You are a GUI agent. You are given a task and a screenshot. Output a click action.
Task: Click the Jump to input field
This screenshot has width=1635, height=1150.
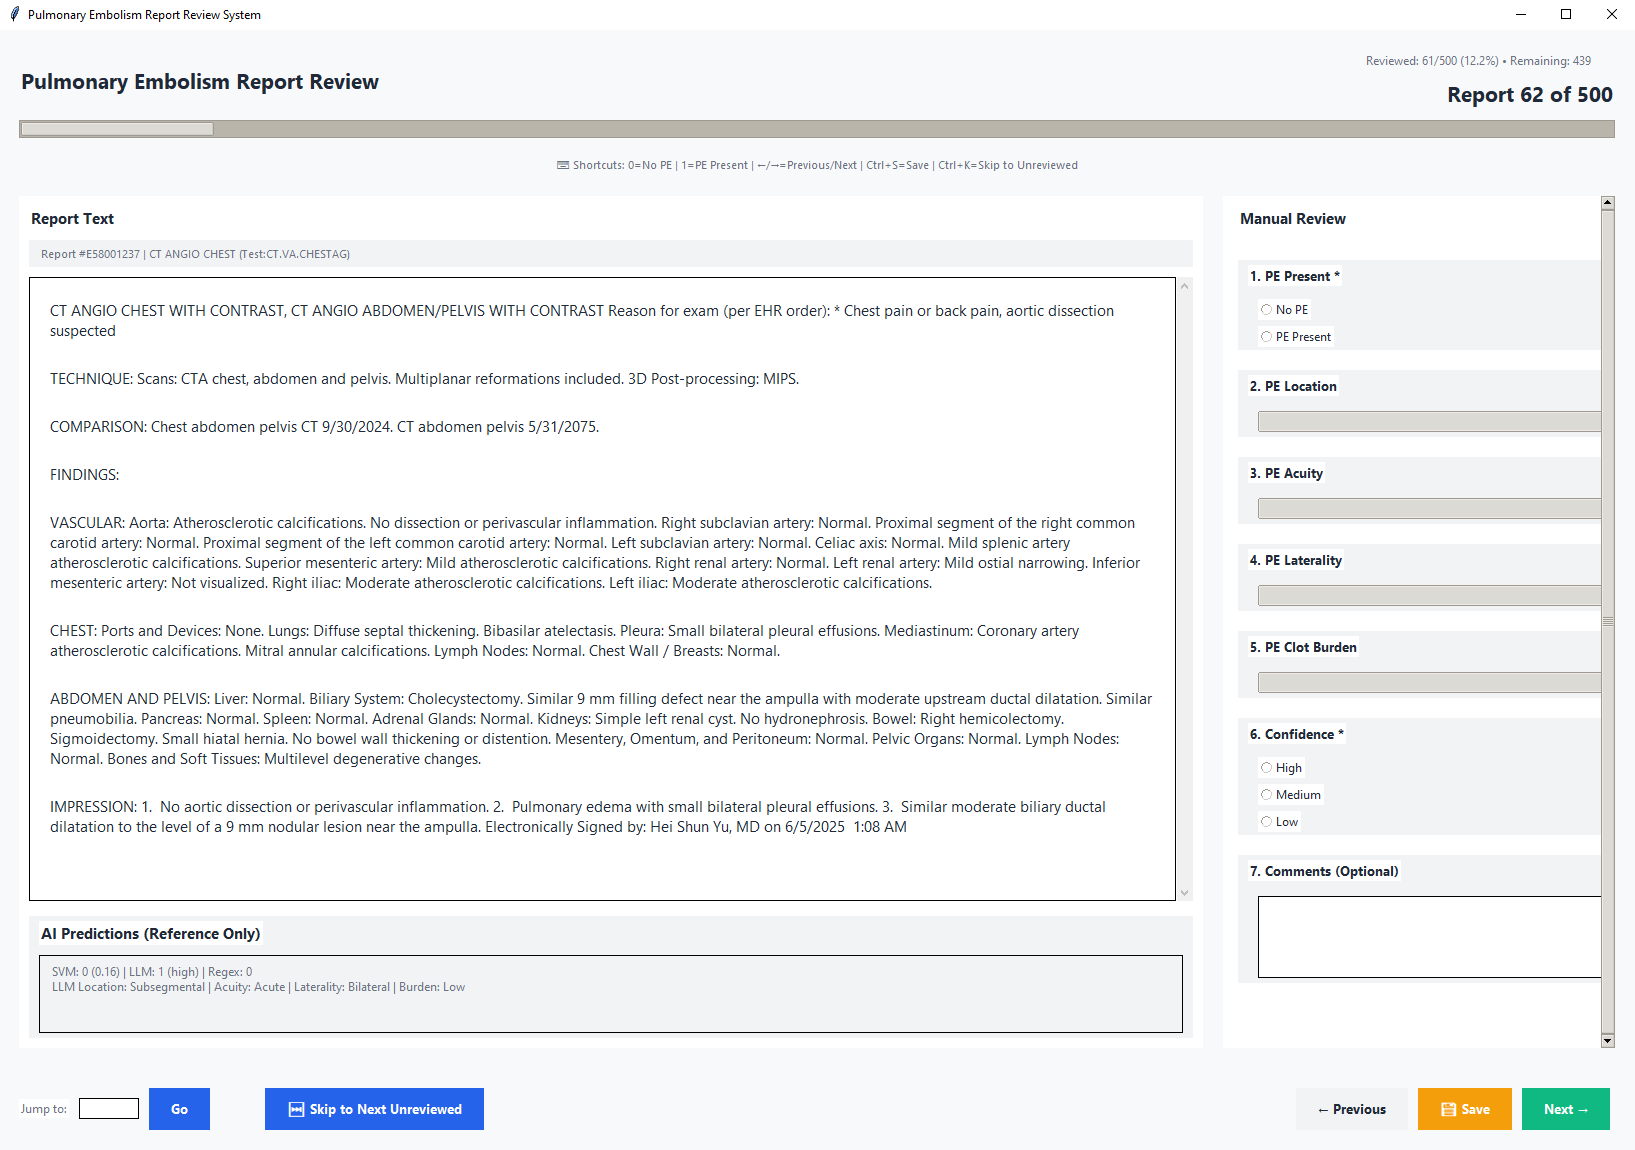(x=108, y=1109)
